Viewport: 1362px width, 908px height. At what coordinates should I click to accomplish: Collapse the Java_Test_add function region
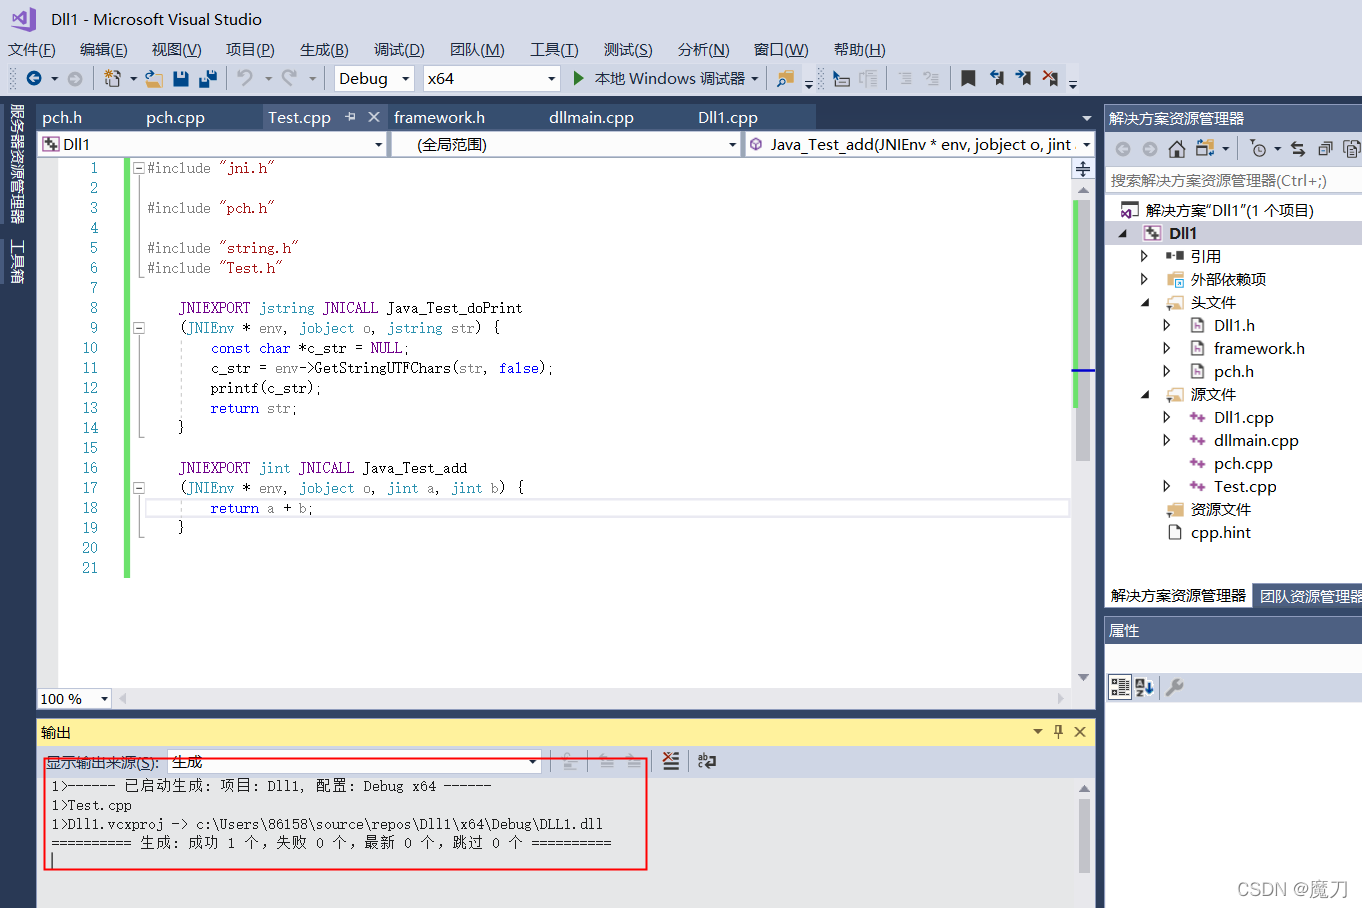tap(139, 488)
